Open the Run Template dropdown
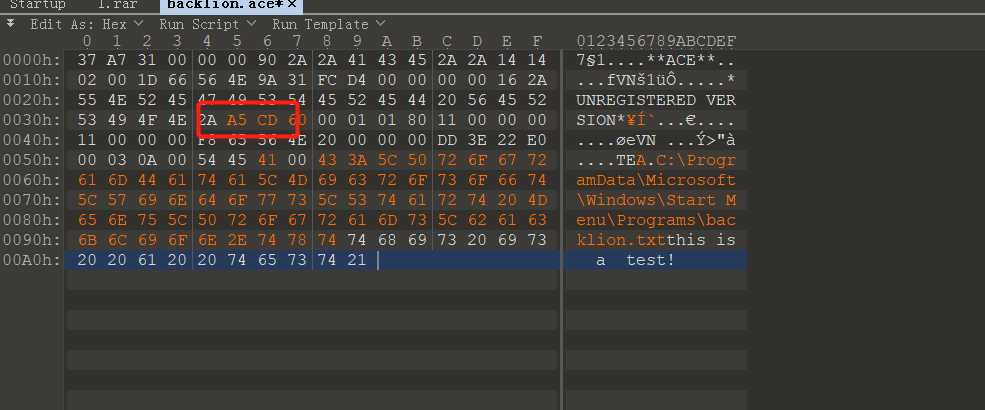Screen dimensions: 985x410 329,24
